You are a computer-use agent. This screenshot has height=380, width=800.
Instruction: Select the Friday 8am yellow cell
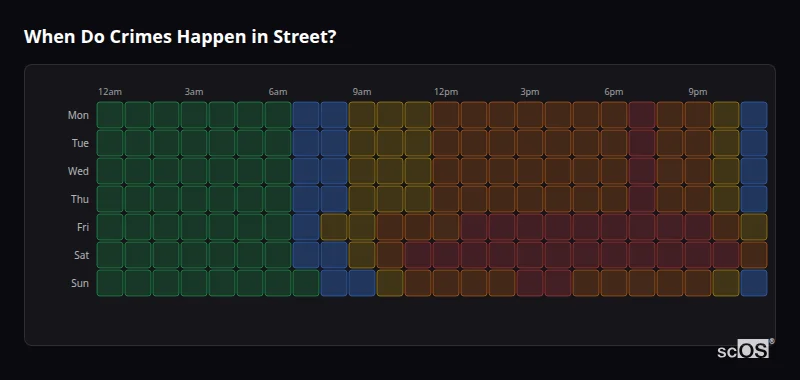[334, 227]
